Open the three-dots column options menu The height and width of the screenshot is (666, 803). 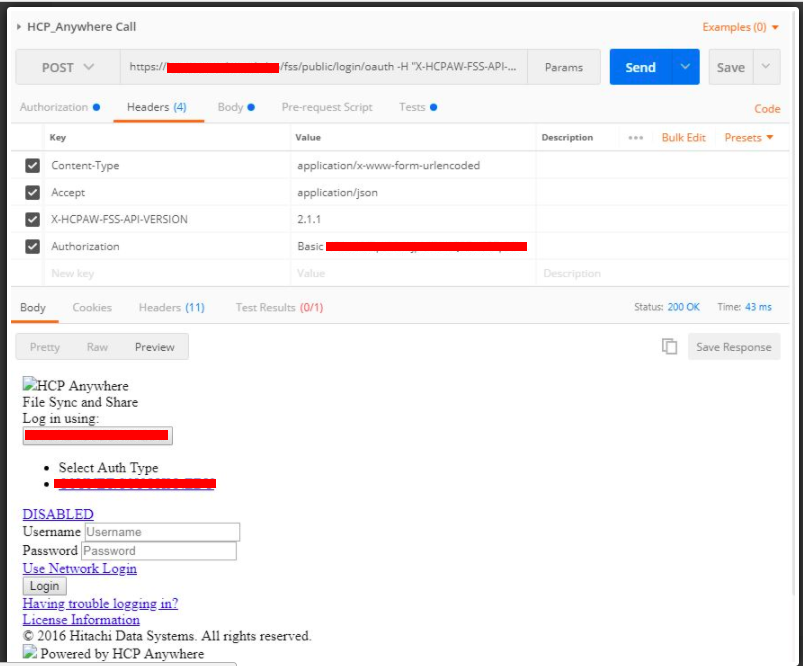pos(636,137)
